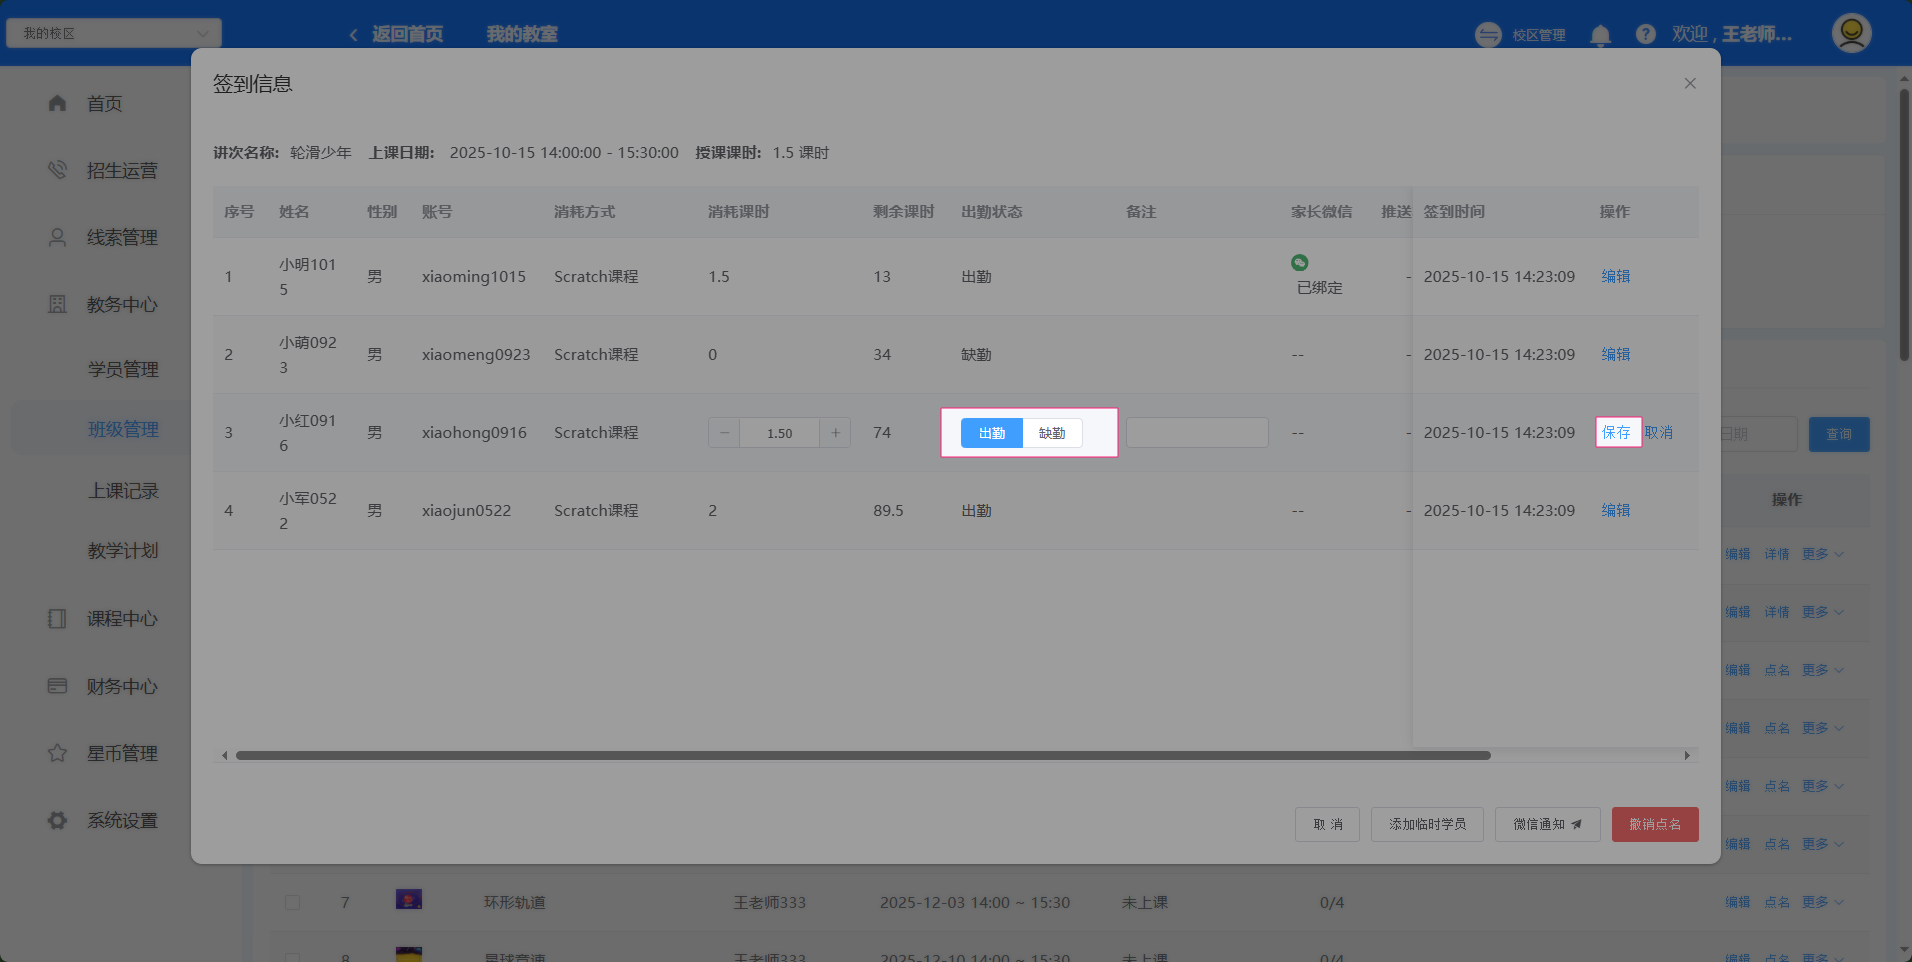The width and height of the screenshot is (1912, 962).
Task: Open the 我的校区 campus dropdown
Action: click(114, 33)
